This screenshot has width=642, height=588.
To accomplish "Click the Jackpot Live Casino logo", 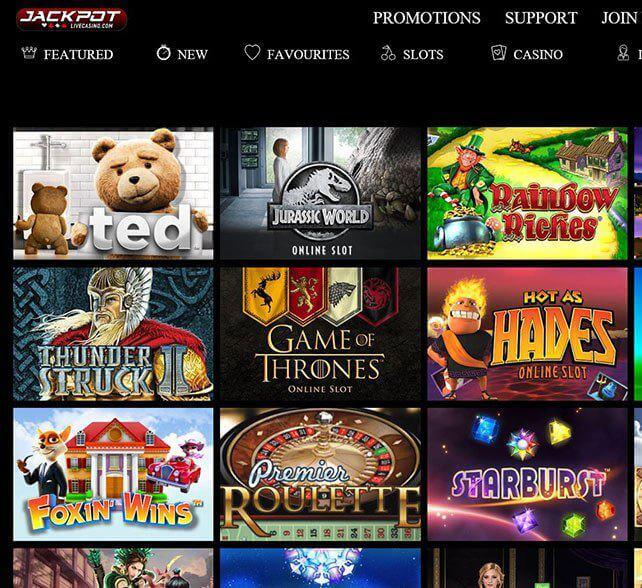I will click(x=72, y=19).
